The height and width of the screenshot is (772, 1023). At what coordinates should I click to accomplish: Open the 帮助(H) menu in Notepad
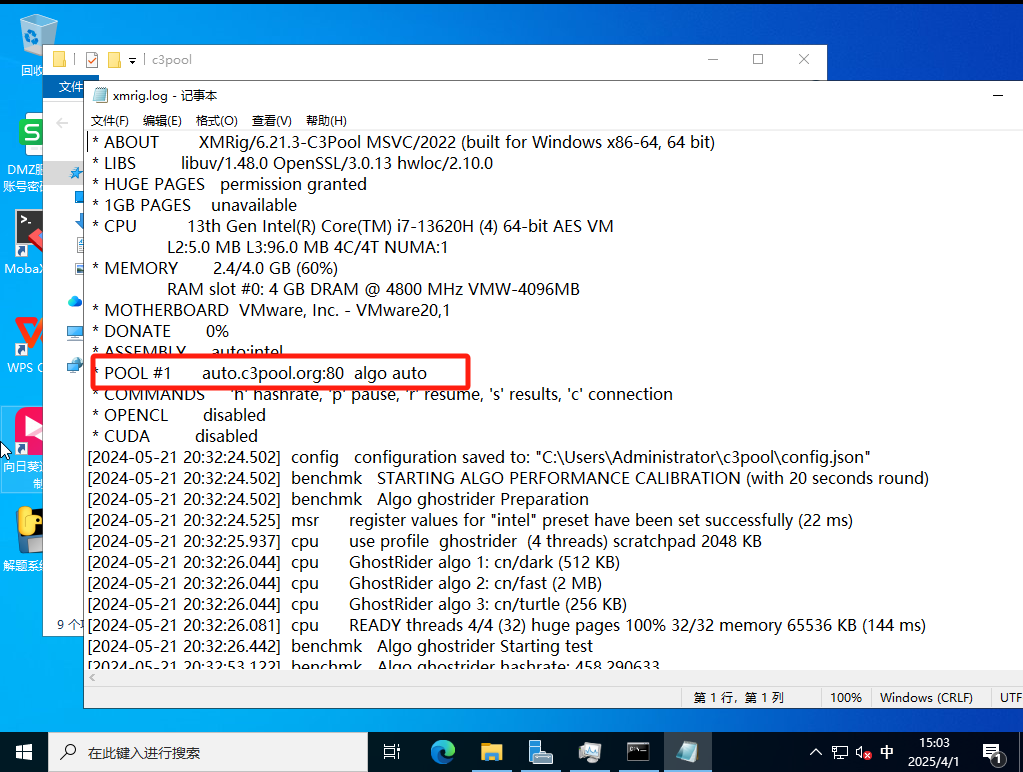[x=326, y=121]
